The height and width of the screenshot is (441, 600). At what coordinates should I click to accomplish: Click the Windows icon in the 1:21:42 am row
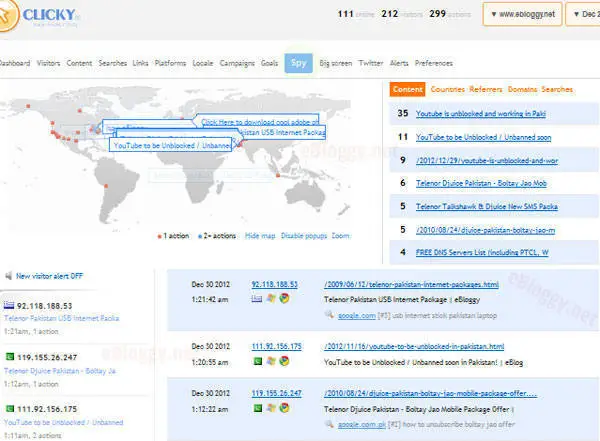click(271, 298)
